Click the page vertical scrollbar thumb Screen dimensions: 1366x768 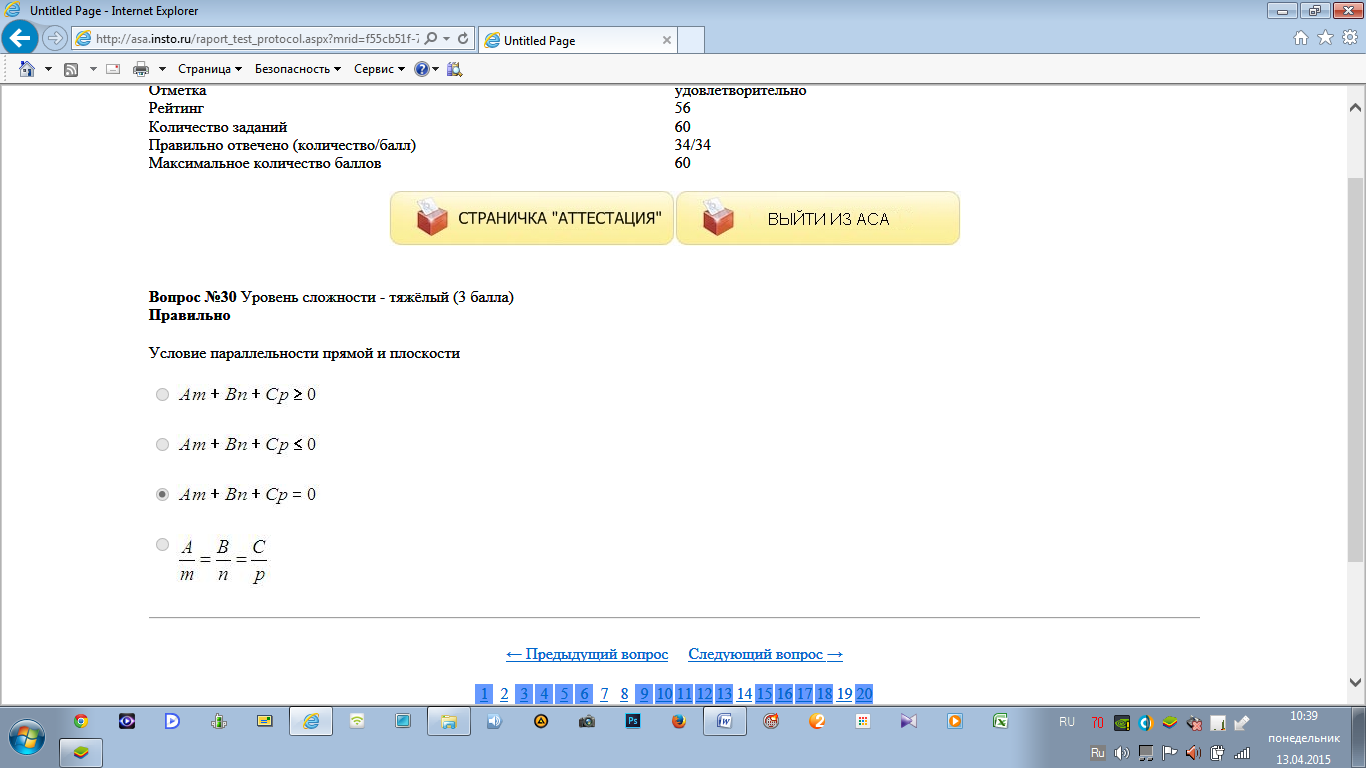click(x=1356, y=370)
